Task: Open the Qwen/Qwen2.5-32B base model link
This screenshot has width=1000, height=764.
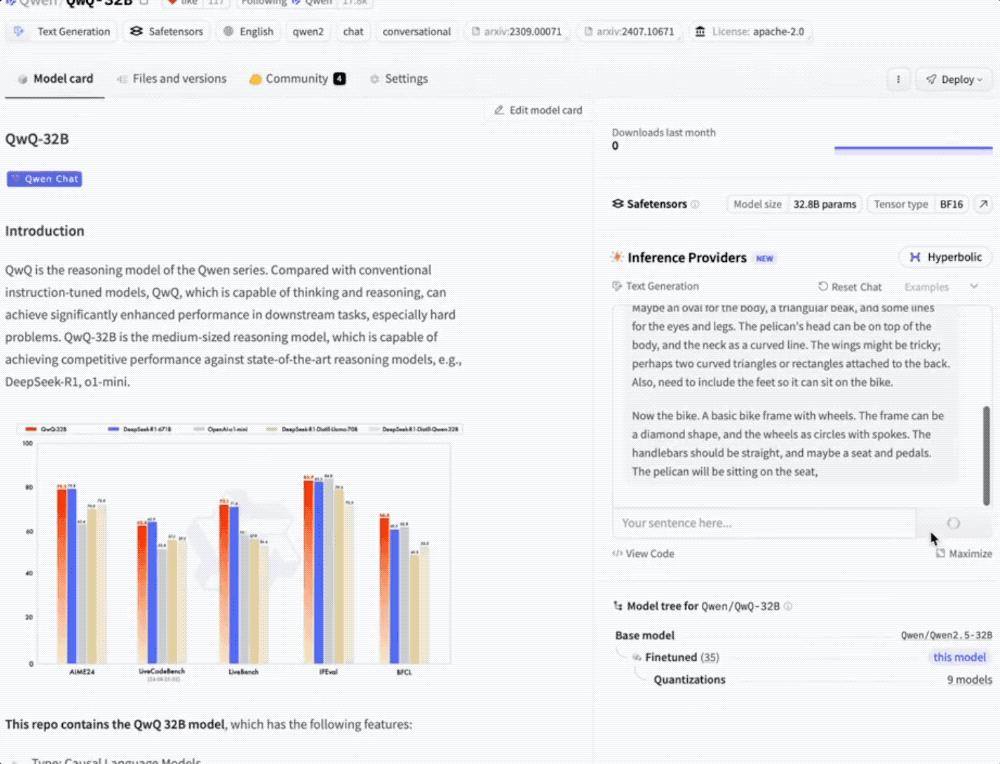Action: coord(946,635)
